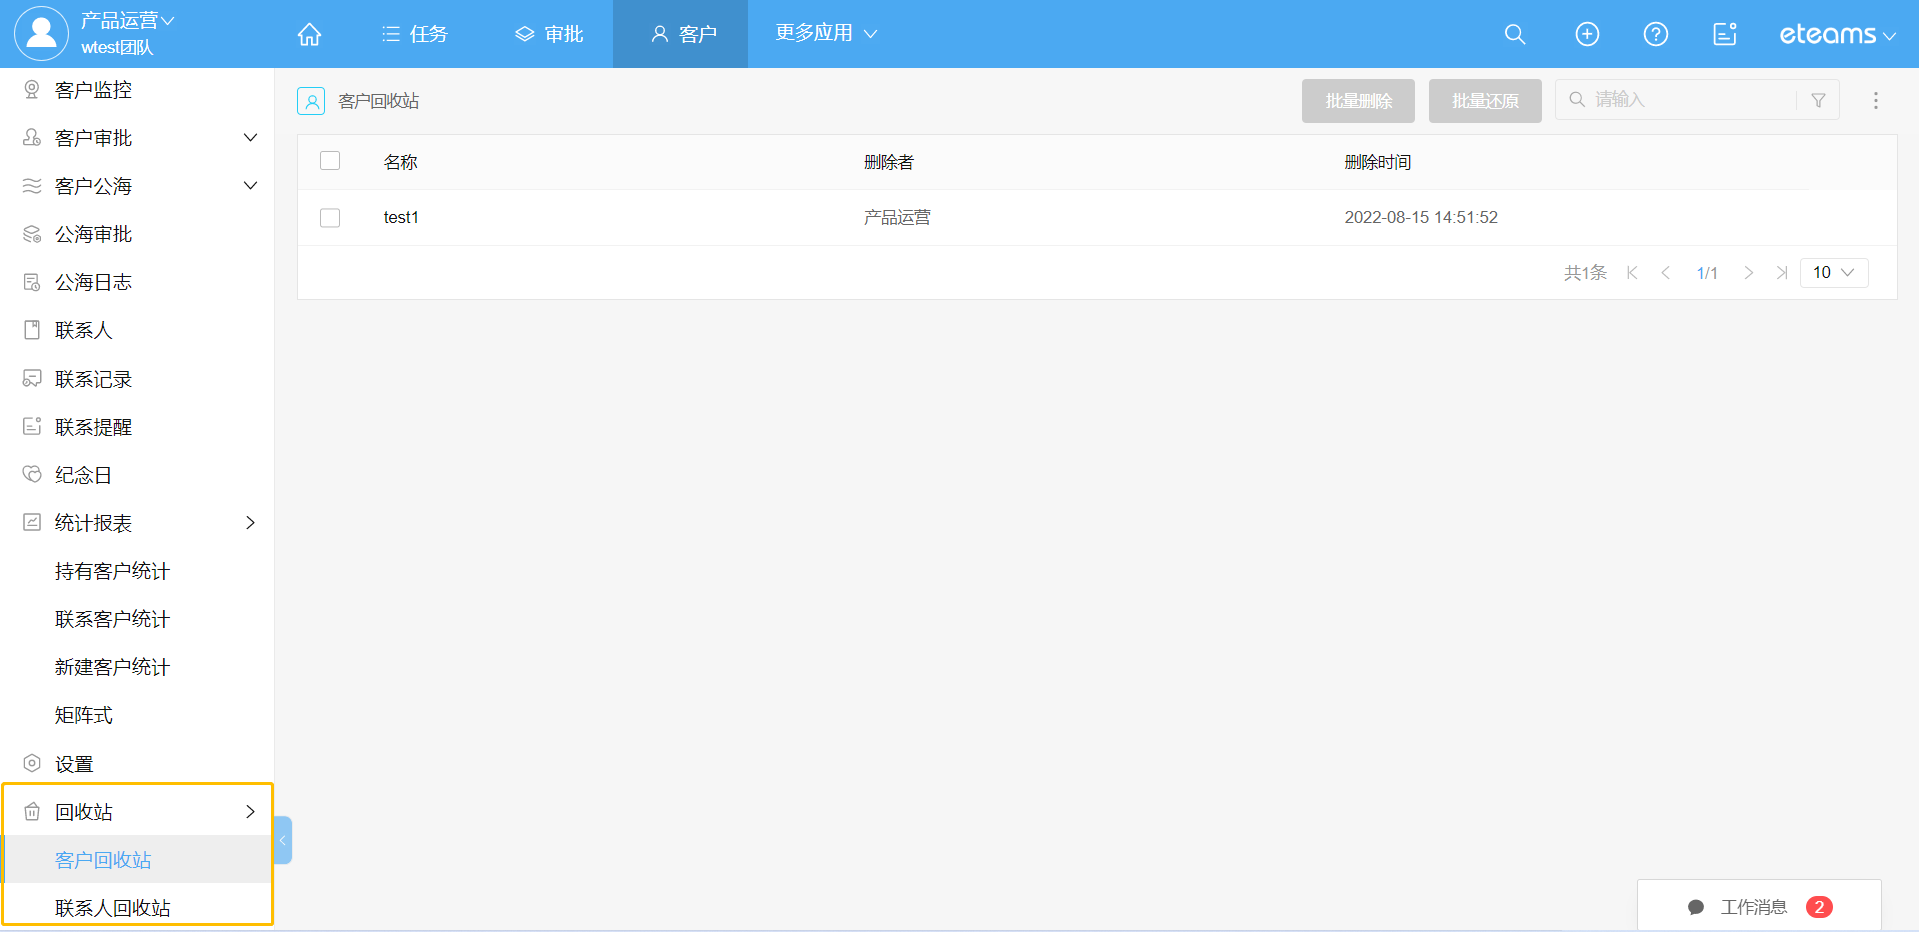The height and width of the screenshot is (932, 1919).
Task: Switch to the 审批 tab
Action: click(x=549, y=34)
